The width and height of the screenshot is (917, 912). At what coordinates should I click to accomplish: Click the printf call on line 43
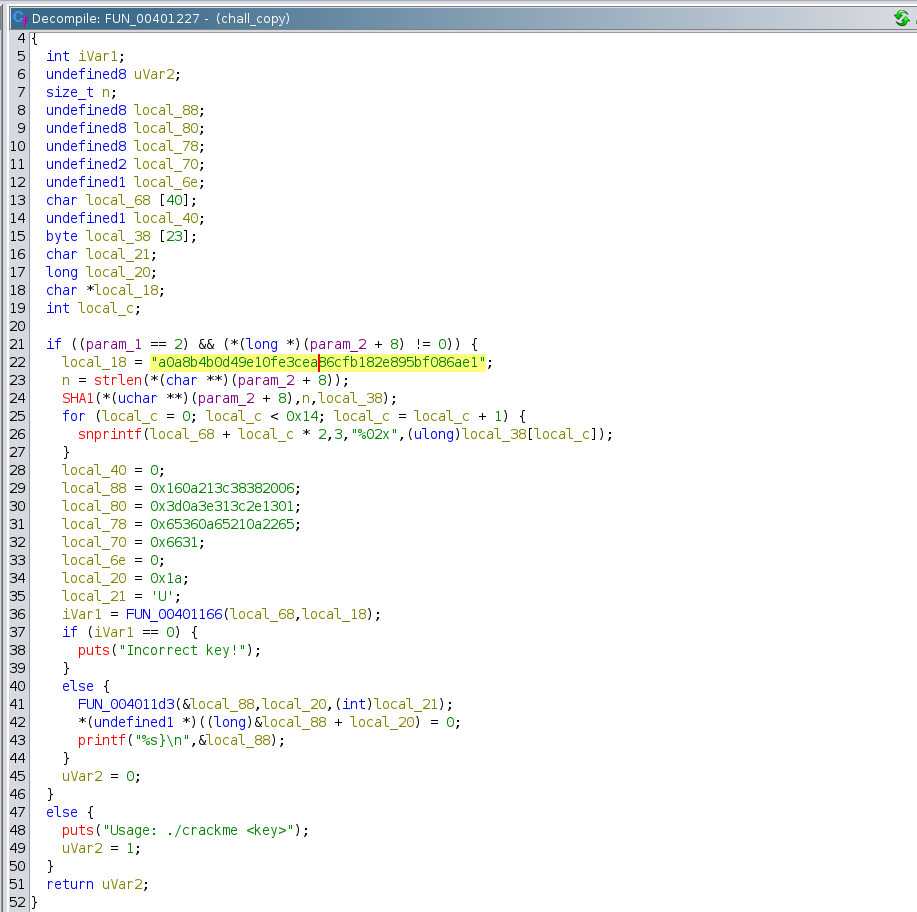pyautogui.click(x=102, y=741)
